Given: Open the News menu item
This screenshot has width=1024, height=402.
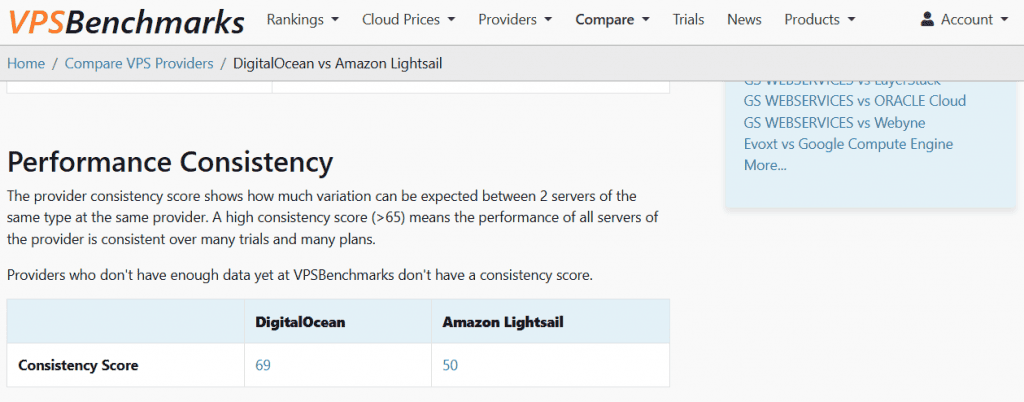Looking at the screenshot, I should point(744,19).
